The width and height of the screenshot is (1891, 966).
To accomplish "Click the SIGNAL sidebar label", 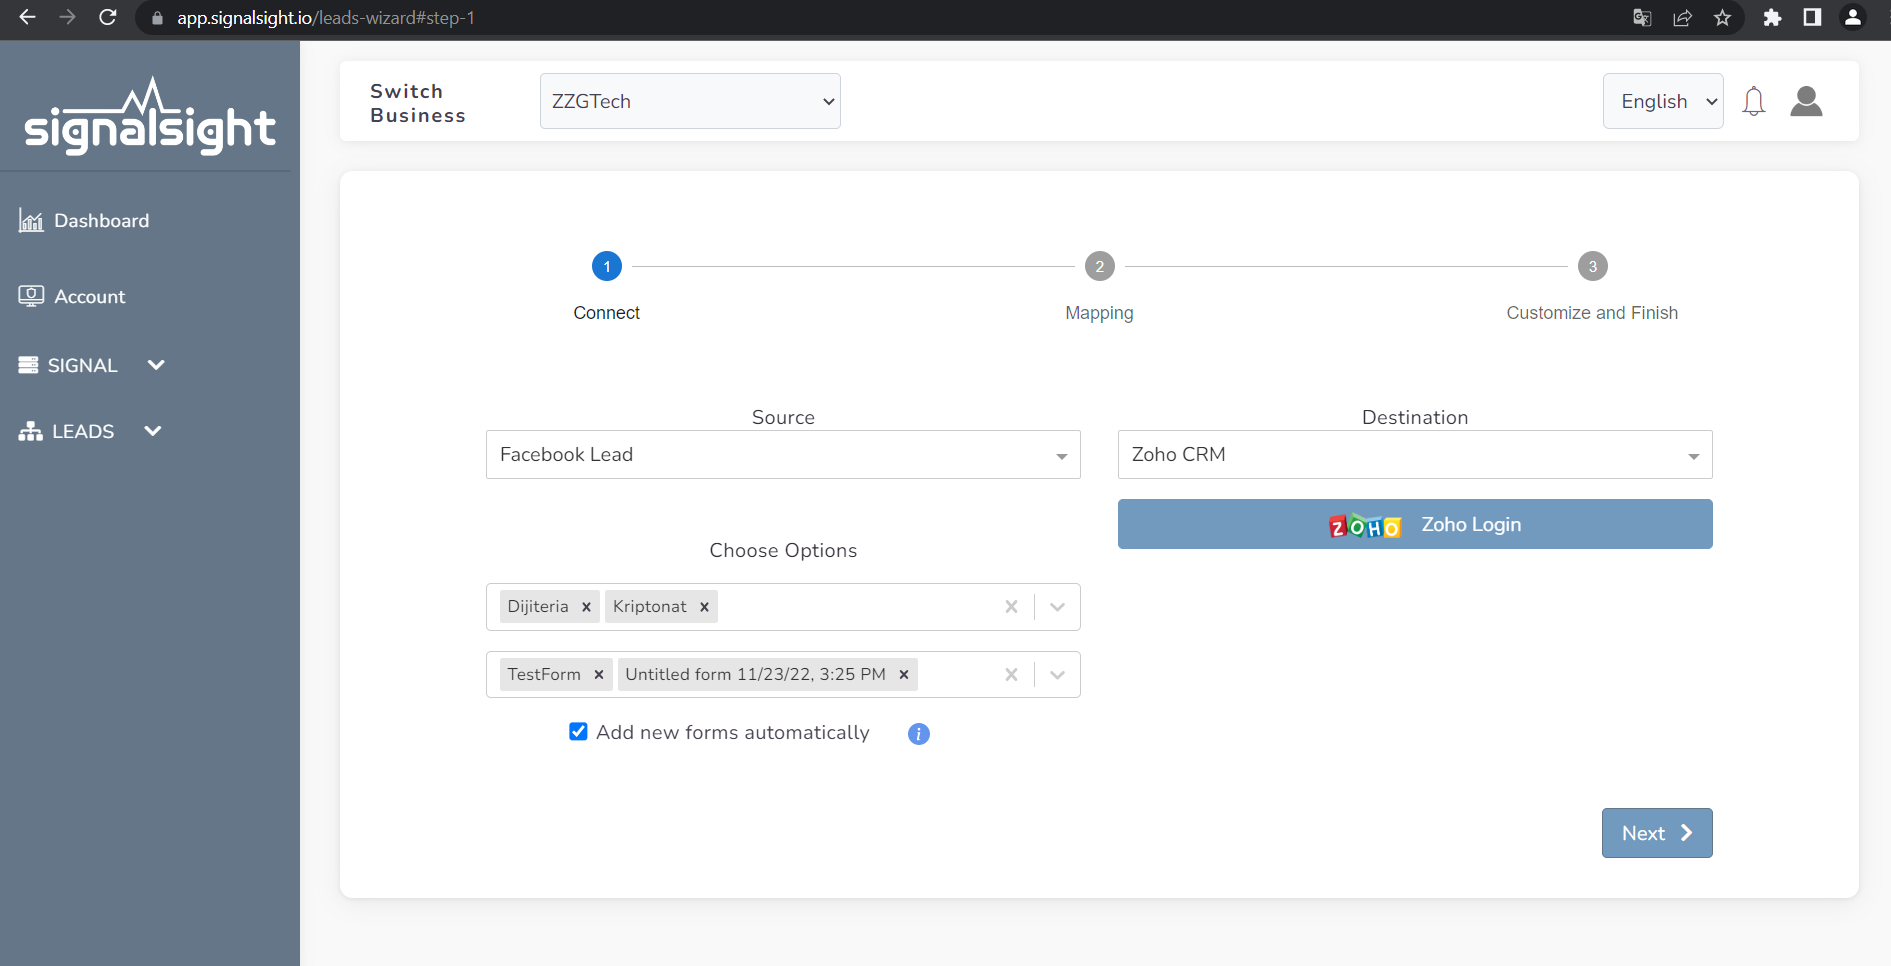I will pyautogui.click(x=83, y=366).
